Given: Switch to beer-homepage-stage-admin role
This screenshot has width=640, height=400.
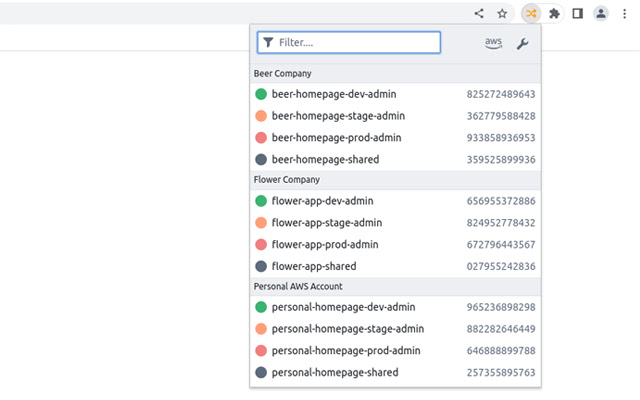Looking at the screenshot, I should [x=396, y=116].
